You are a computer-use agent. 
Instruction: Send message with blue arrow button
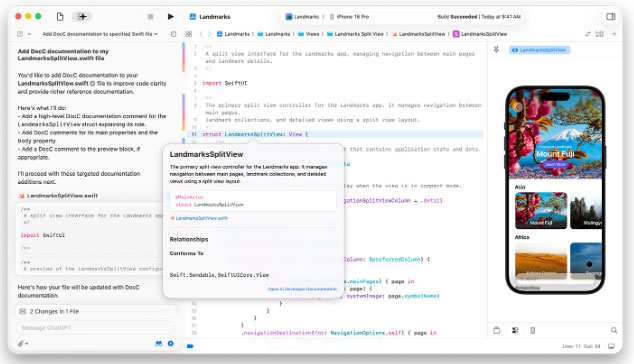coord(171,343)
